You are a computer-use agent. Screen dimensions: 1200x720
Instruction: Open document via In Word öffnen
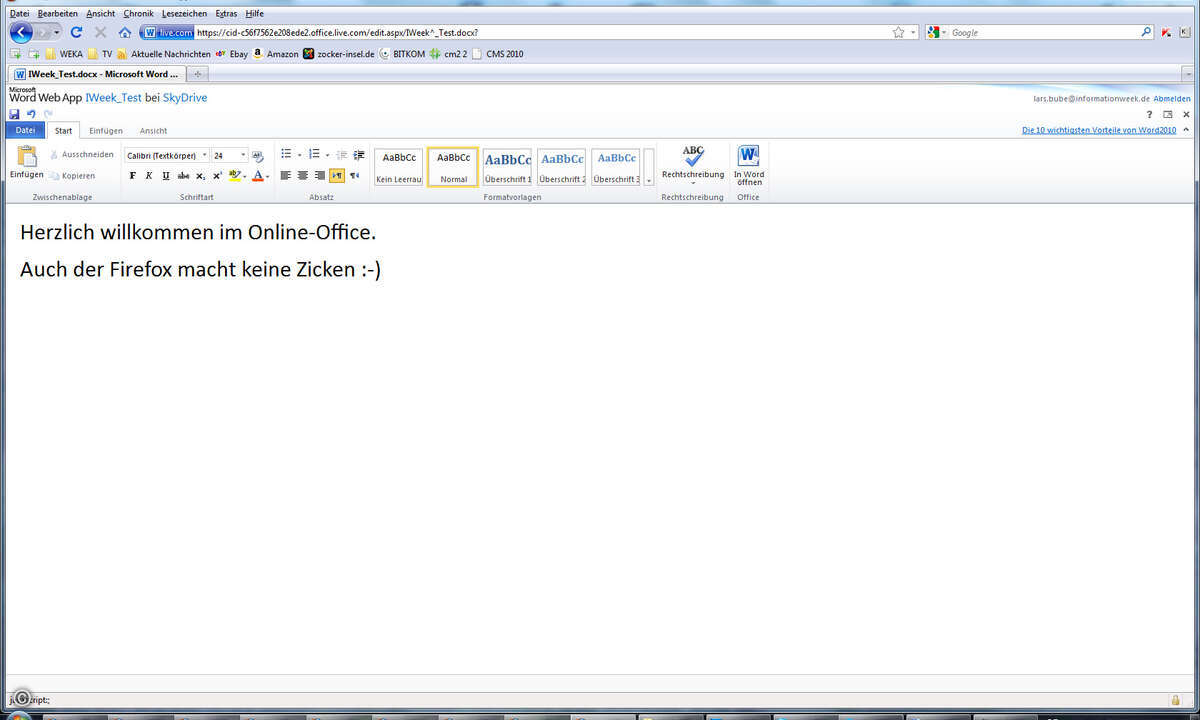tap(749, 165)
